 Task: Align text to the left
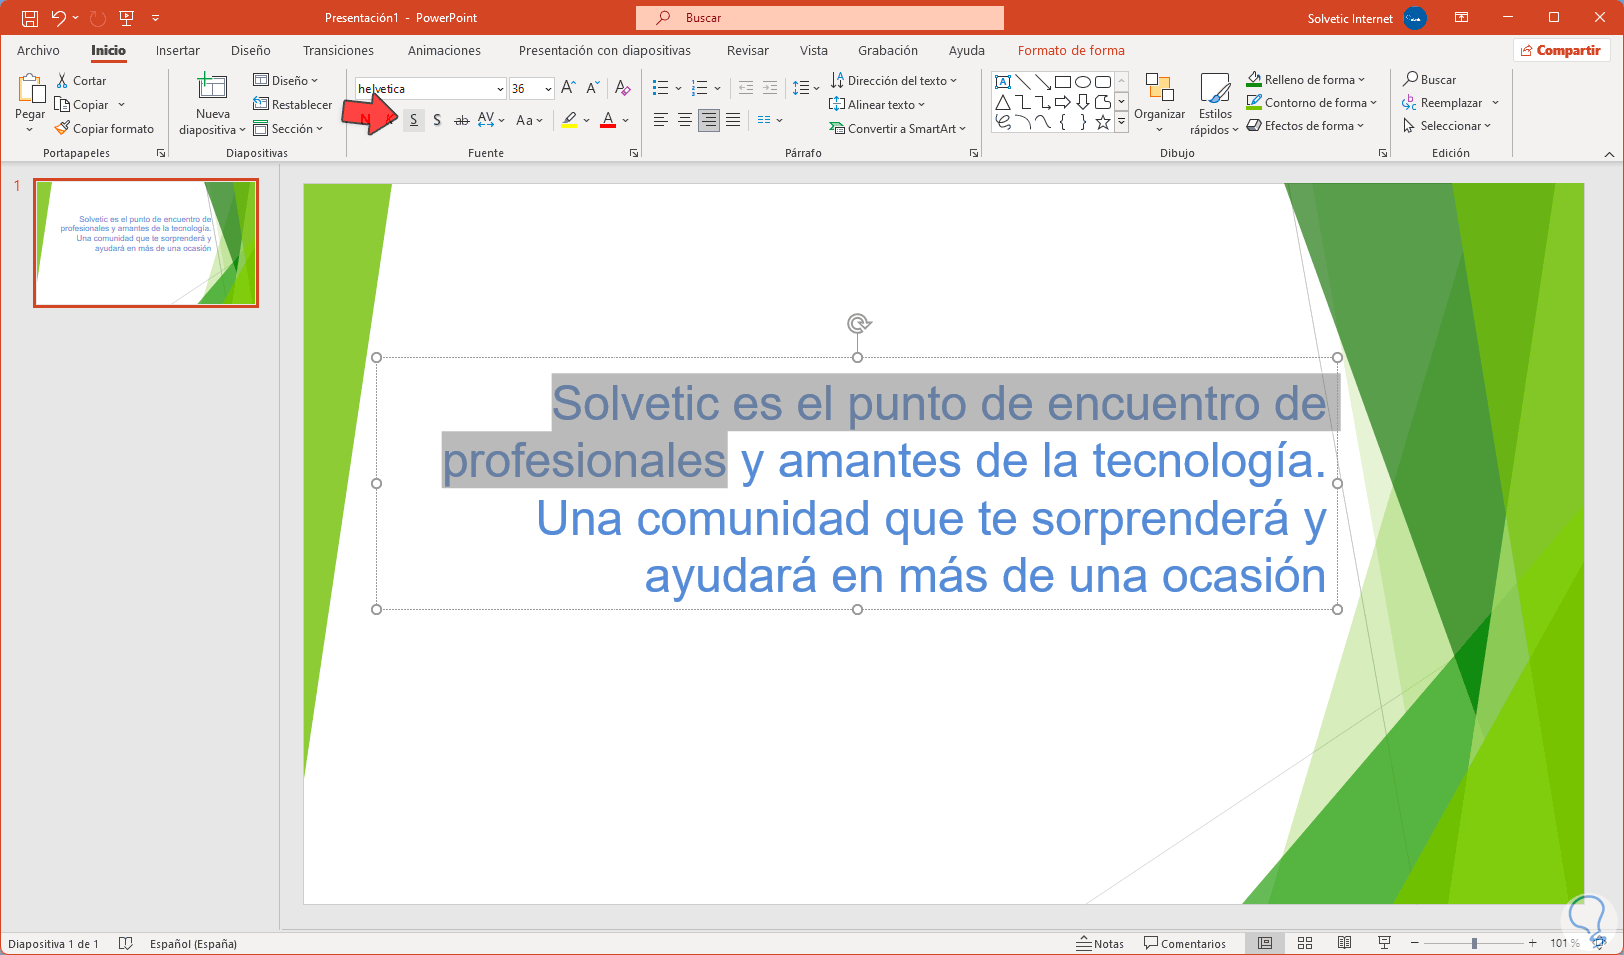660,120
